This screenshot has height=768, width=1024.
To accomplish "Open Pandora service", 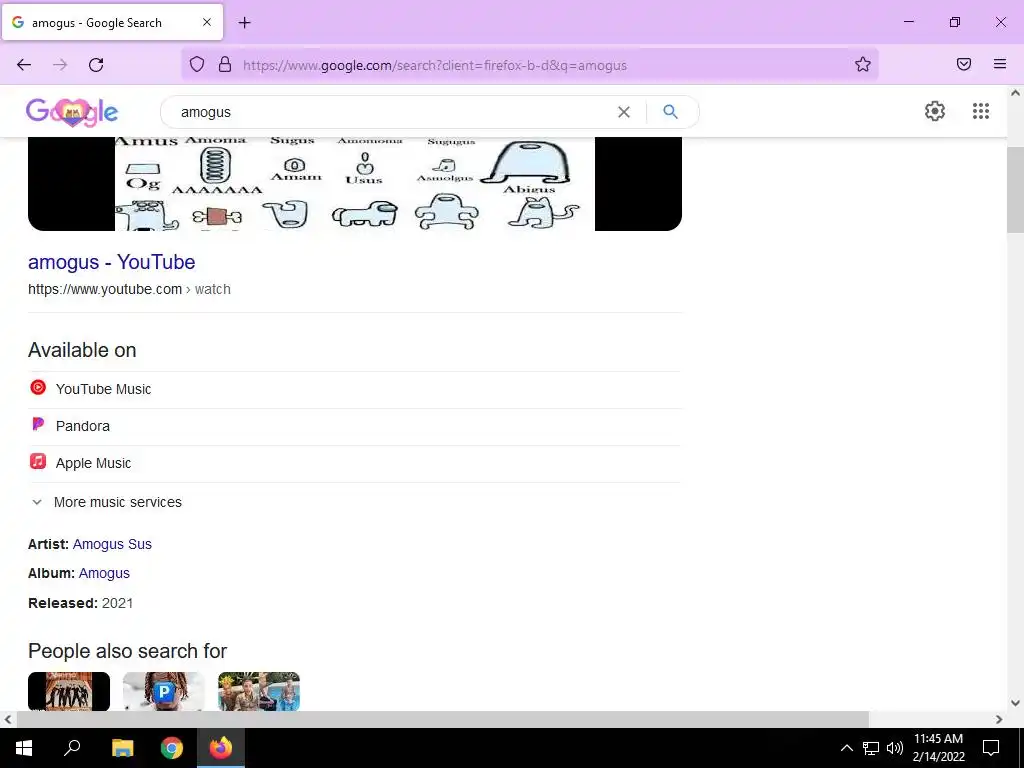I will 354,426.
